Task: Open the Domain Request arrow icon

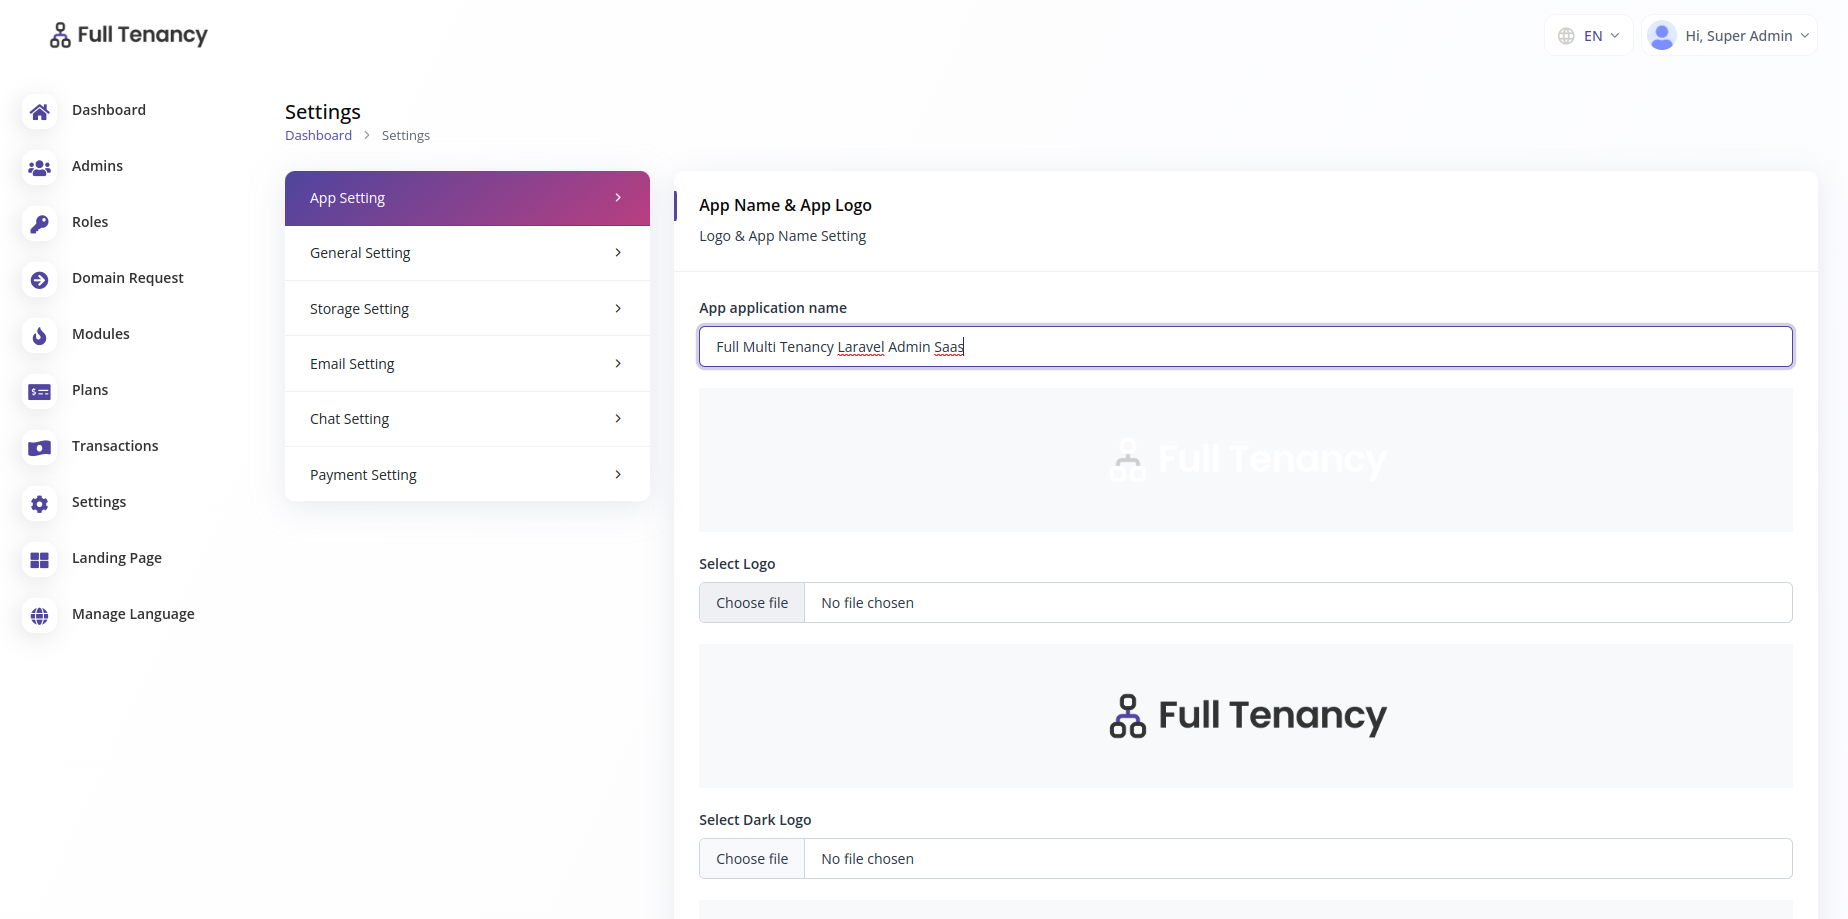Action: pyautogui.click(x=39, y=280)
